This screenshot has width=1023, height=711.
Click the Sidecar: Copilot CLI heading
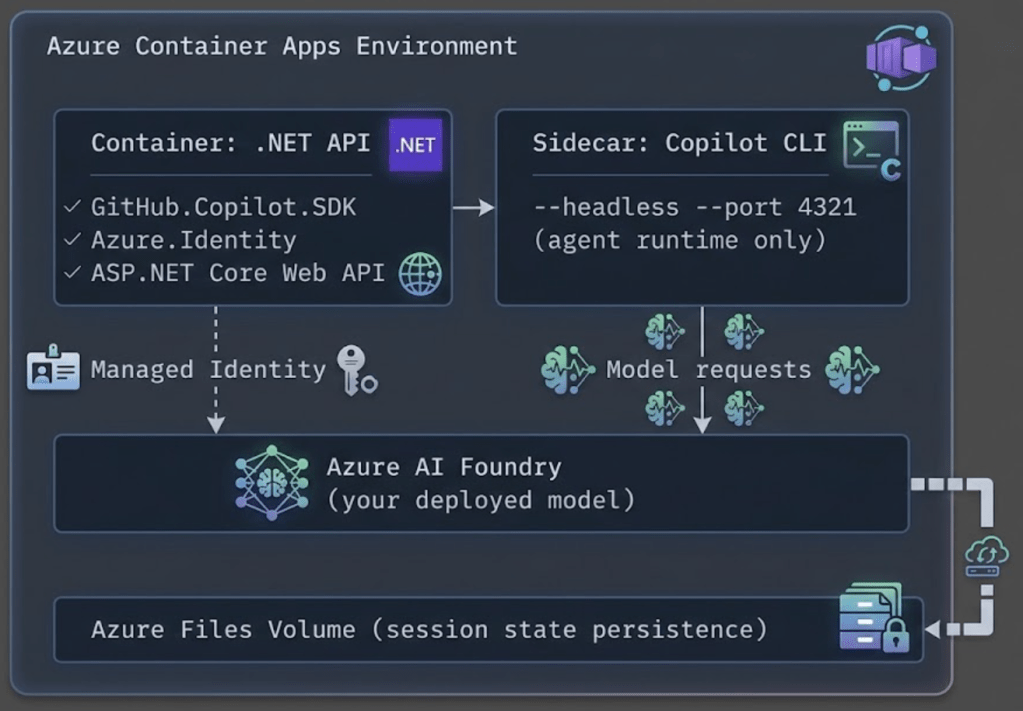point(679,143)
